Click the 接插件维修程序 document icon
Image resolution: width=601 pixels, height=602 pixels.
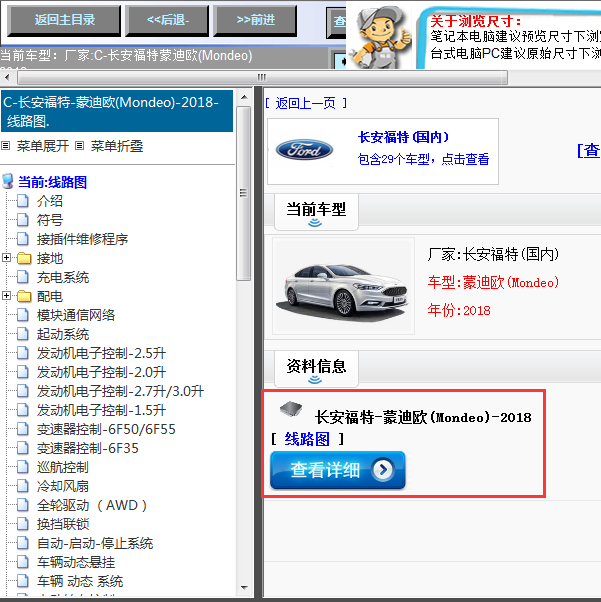pyautogui.click(x=23, y=239)
